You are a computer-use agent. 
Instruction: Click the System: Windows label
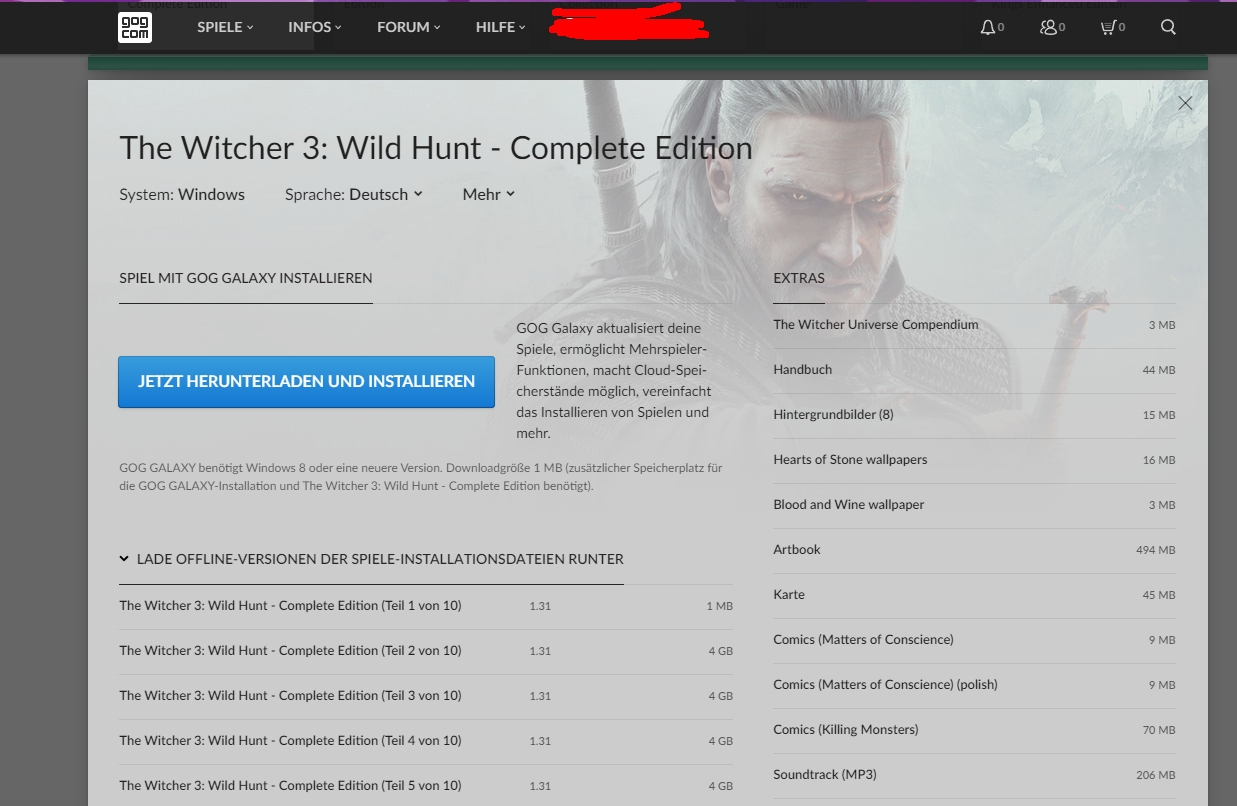(x=182, y=194)
